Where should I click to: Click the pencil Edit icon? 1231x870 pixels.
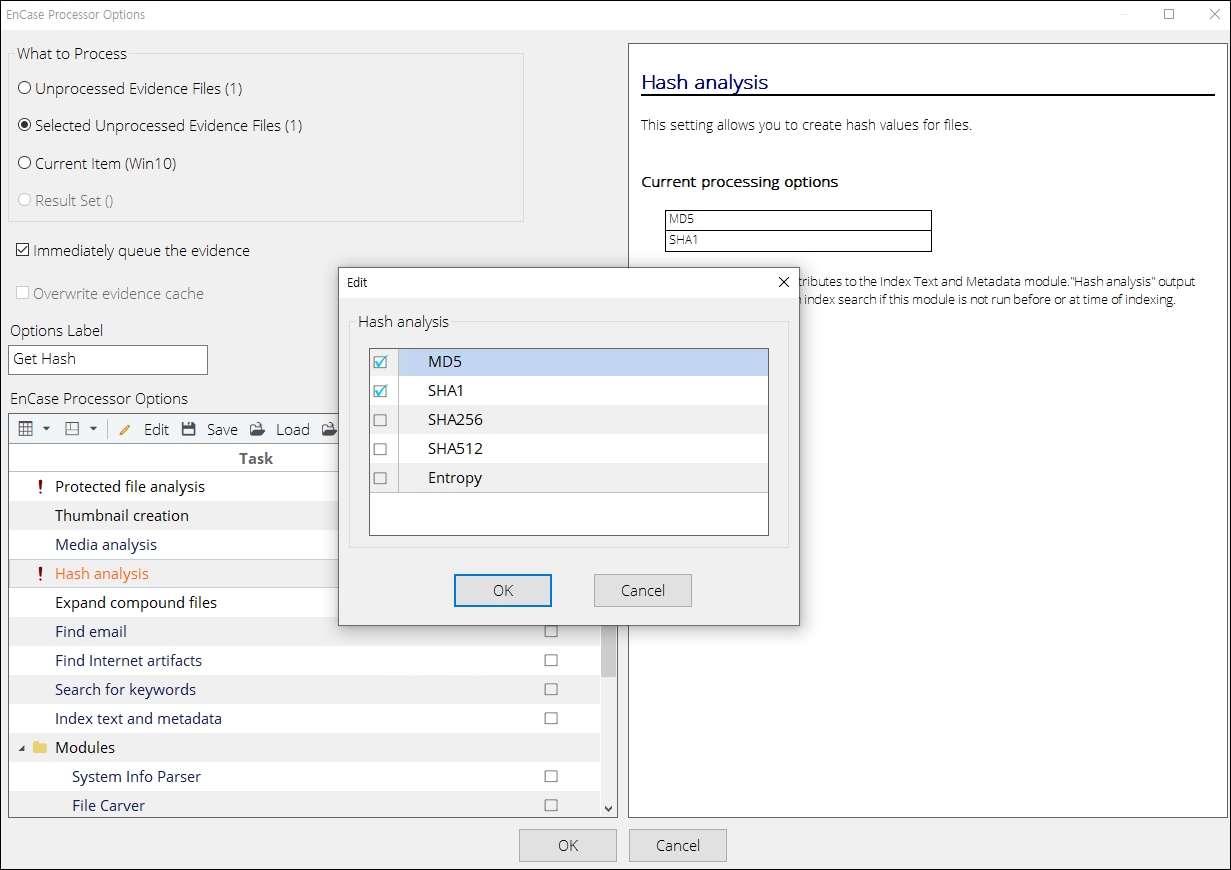coord(125,429)
